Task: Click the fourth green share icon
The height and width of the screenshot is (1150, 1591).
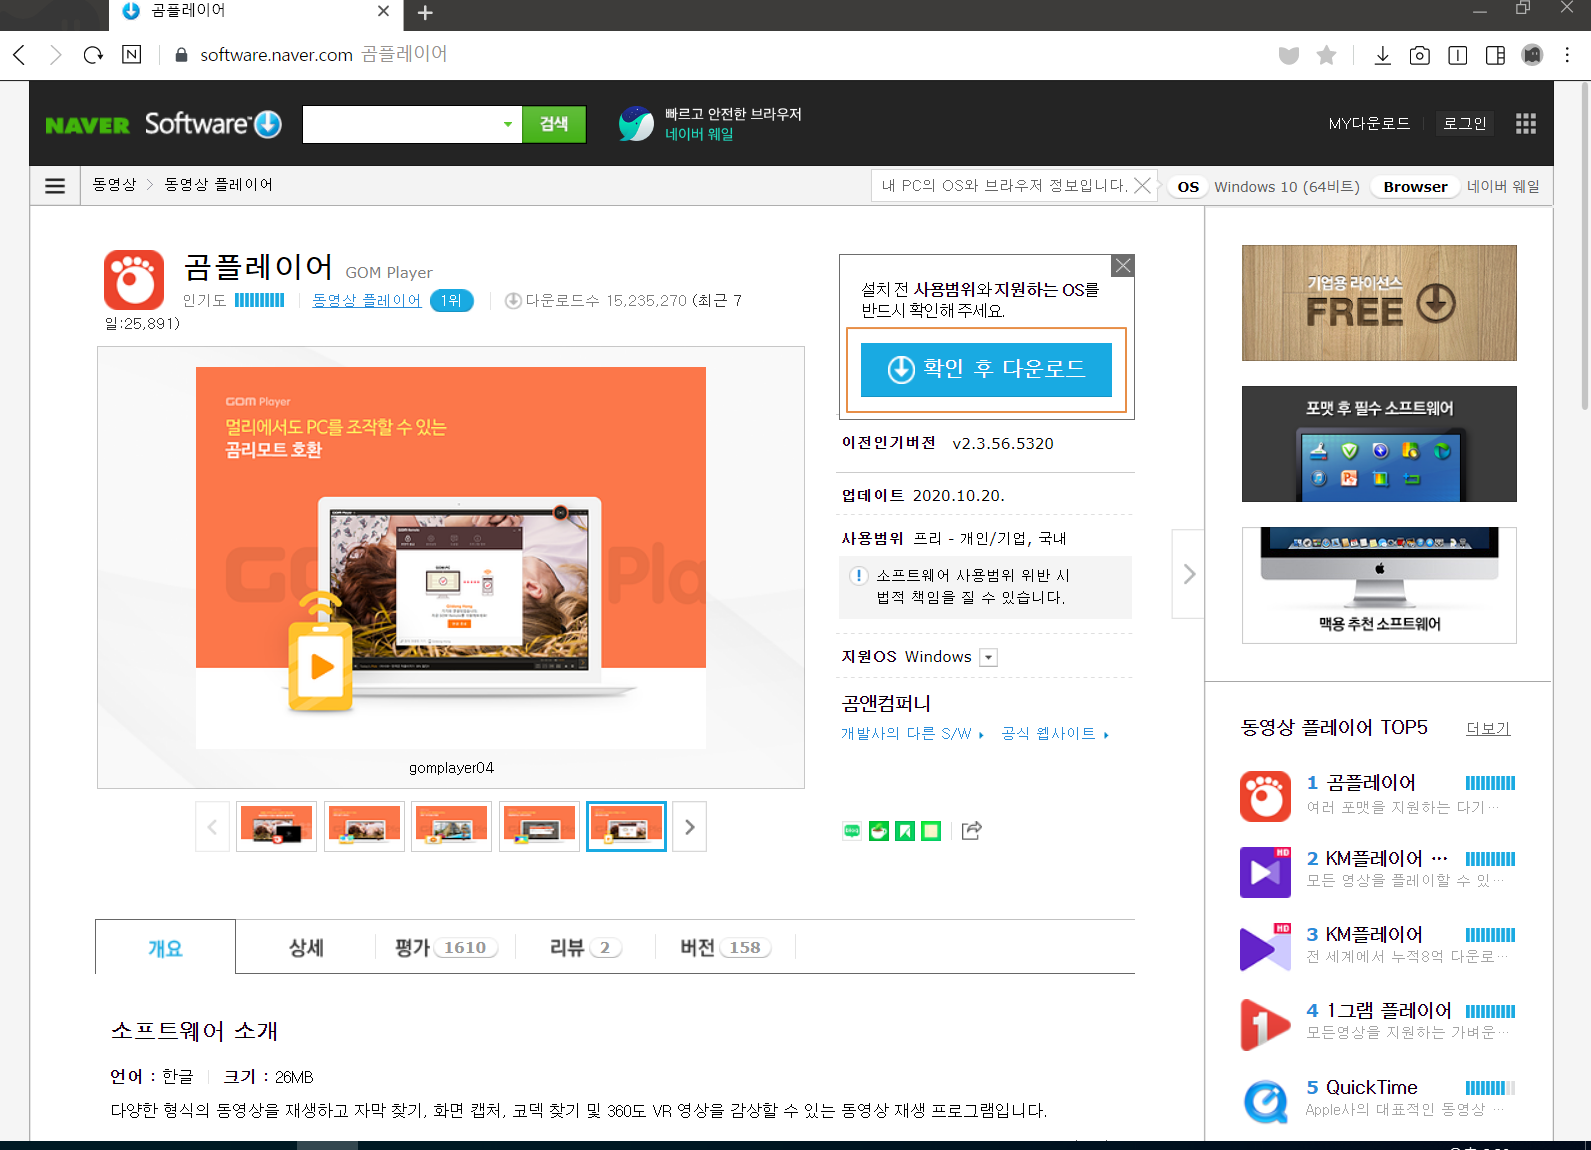Action: click(931, 830)
